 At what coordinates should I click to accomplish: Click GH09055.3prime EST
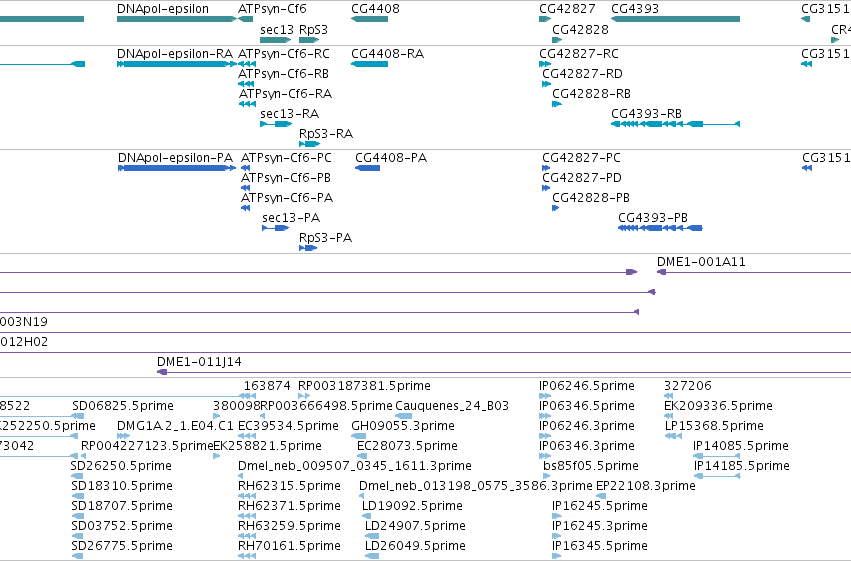(358, 436)
